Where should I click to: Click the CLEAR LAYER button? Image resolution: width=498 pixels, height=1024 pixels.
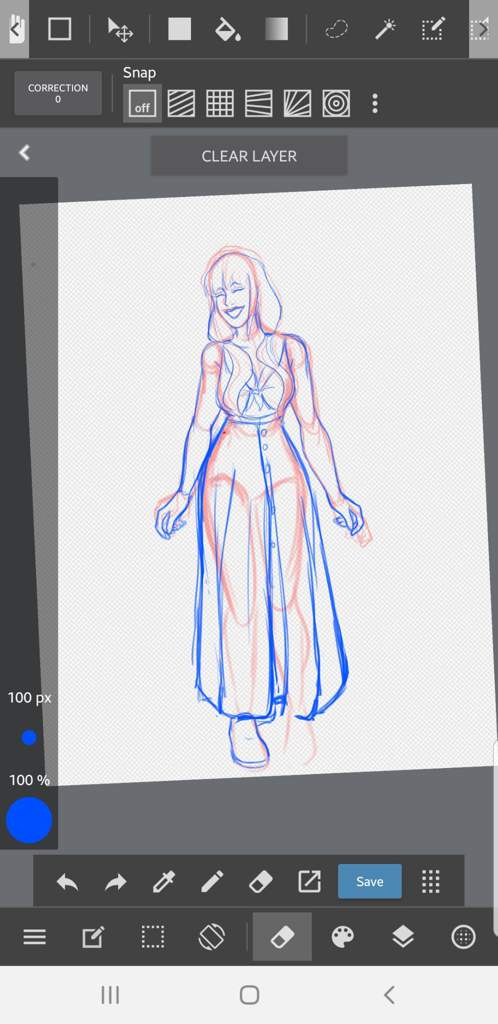tap(249, 156)
